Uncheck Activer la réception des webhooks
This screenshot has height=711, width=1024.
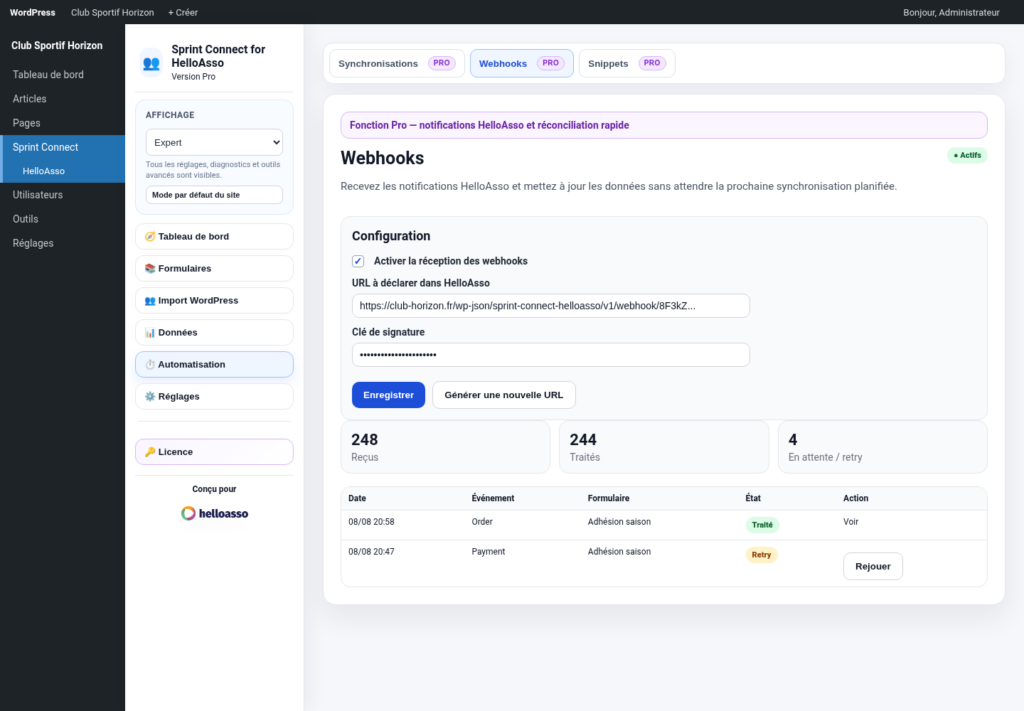click(x=358, y=261)
